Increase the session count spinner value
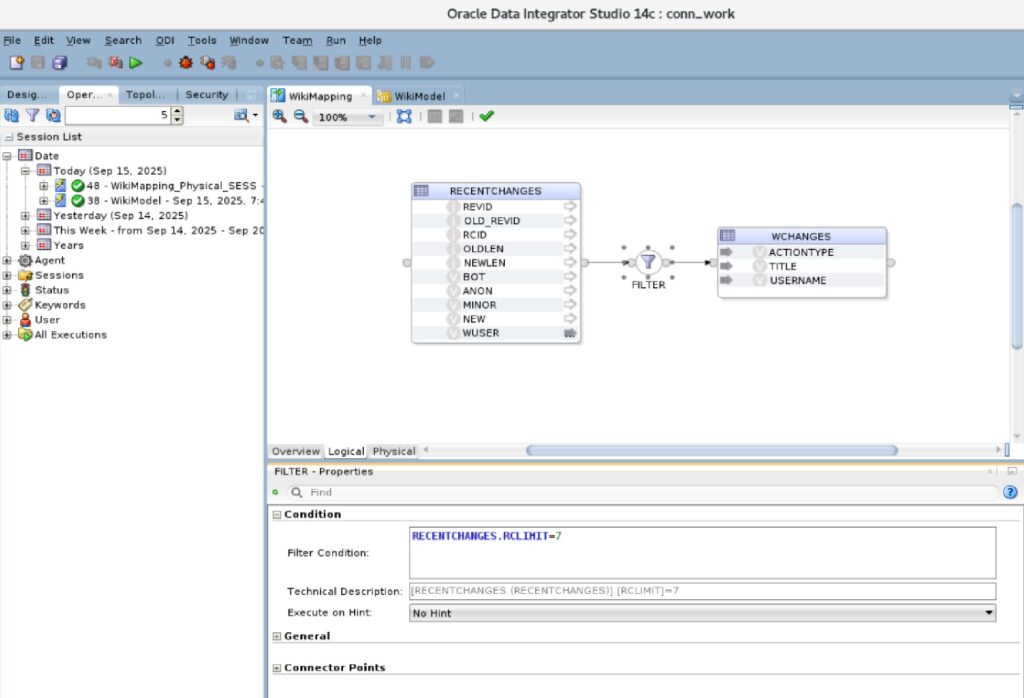 [177, 112]
